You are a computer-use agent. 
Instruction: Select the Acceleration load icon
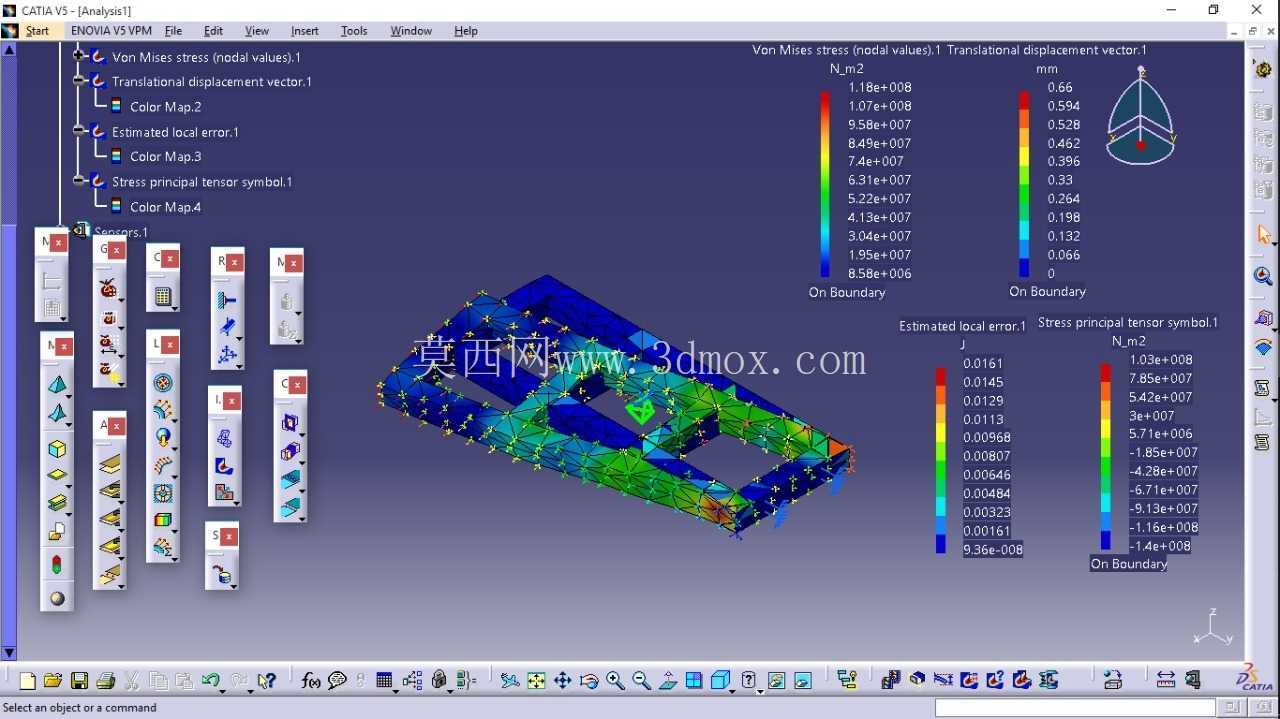tap(162, 437)
